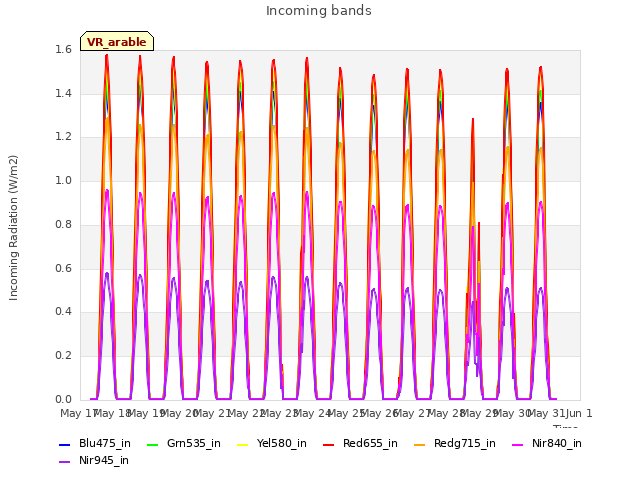Click the purple Nir945_in legend color marker
The height and width of the screenshot is (480, 640).
[64, 462]
